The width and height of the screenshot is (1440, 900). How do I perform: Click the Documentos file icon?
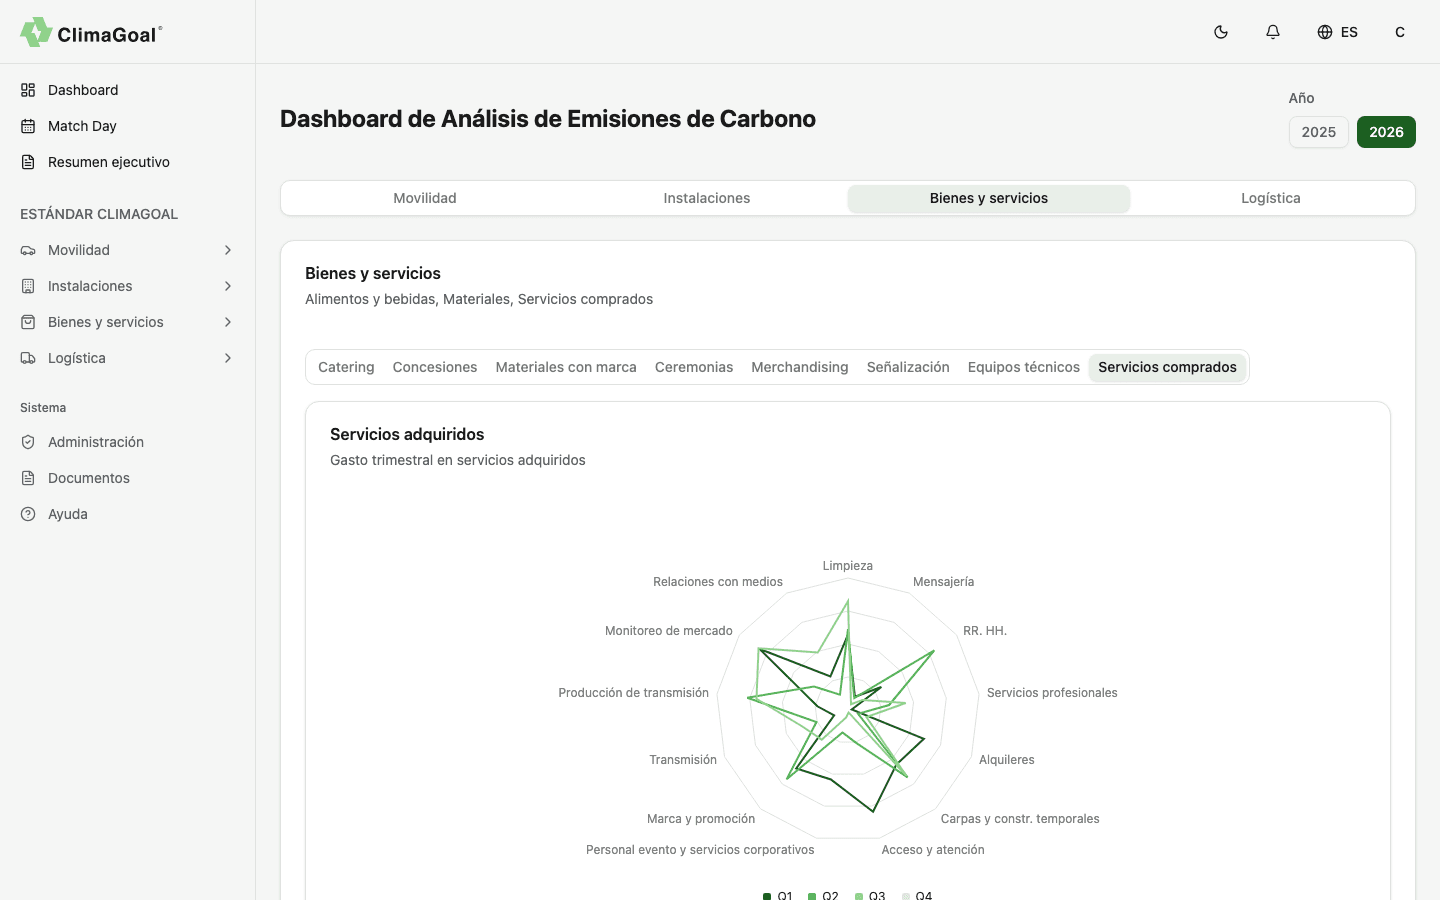tap(28, 478)
